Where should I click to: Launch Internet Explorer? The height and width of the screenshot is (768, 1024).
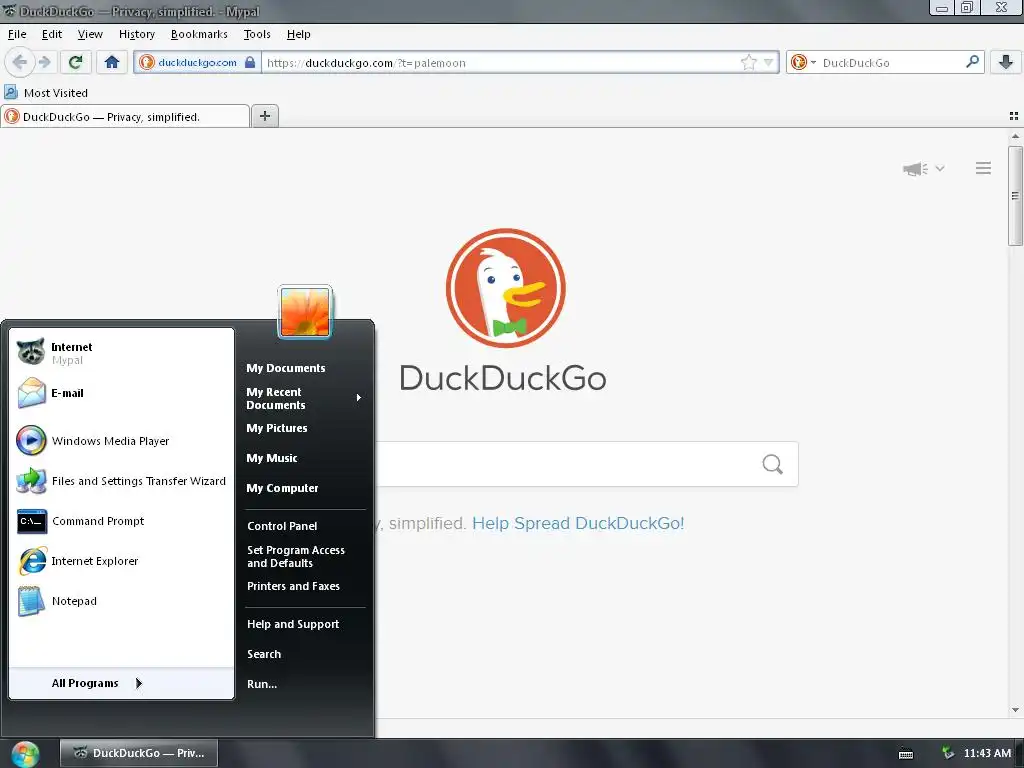(121, 561)
